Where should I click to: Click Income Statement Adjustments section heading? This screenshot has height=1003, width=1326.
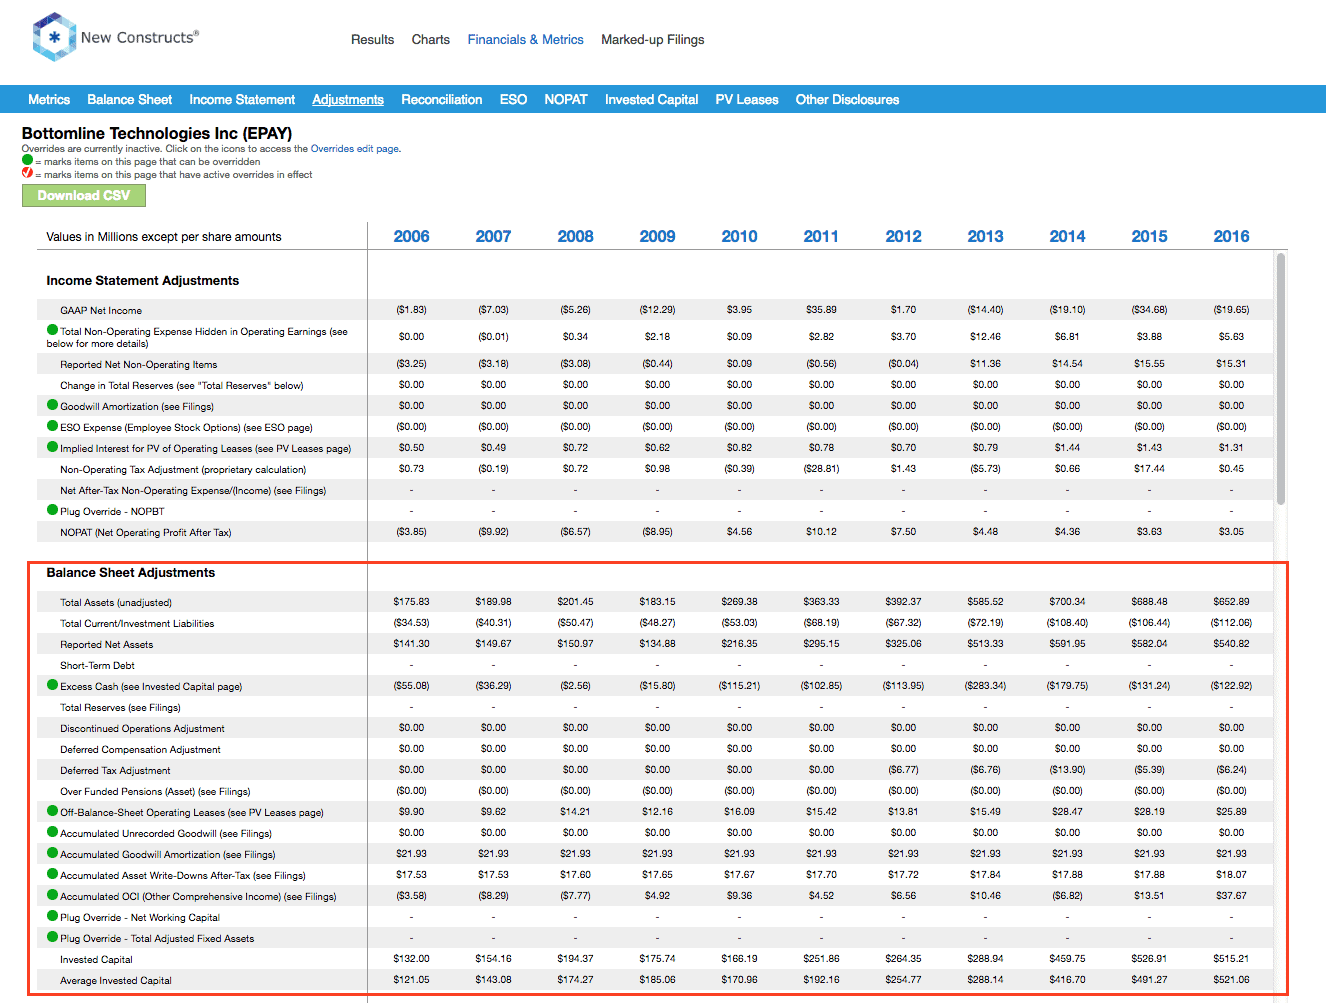point(143,281)
